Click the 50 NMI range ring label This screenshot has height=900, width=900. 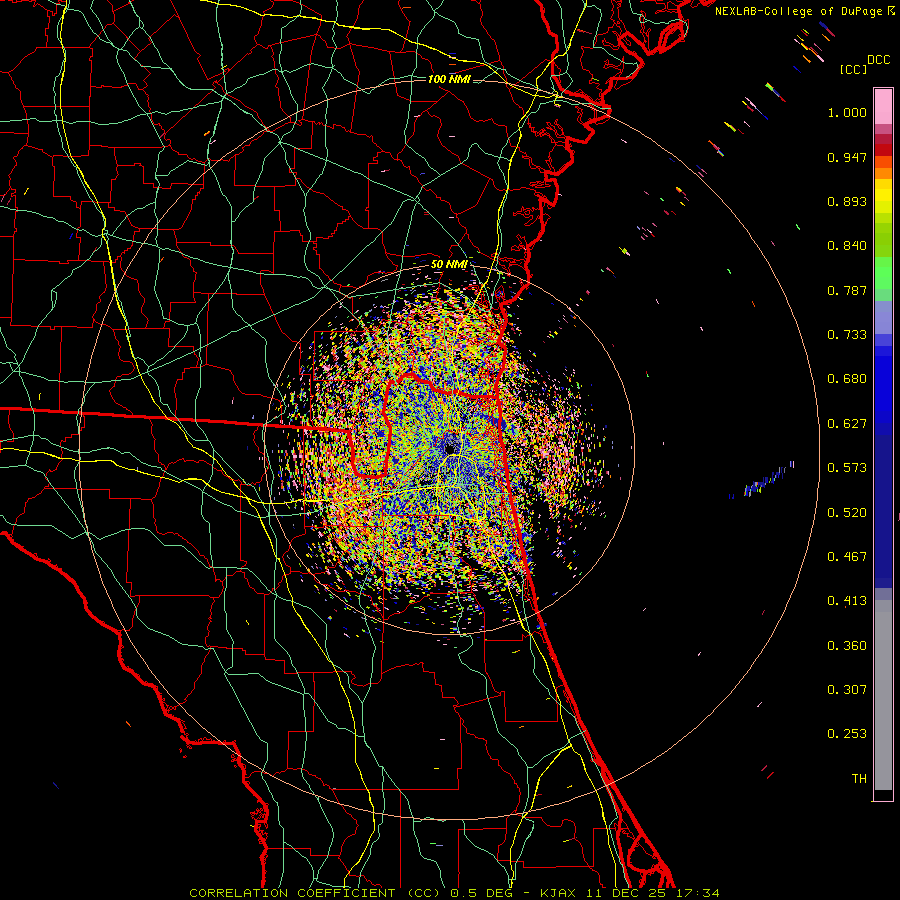[x=449, y=265]
